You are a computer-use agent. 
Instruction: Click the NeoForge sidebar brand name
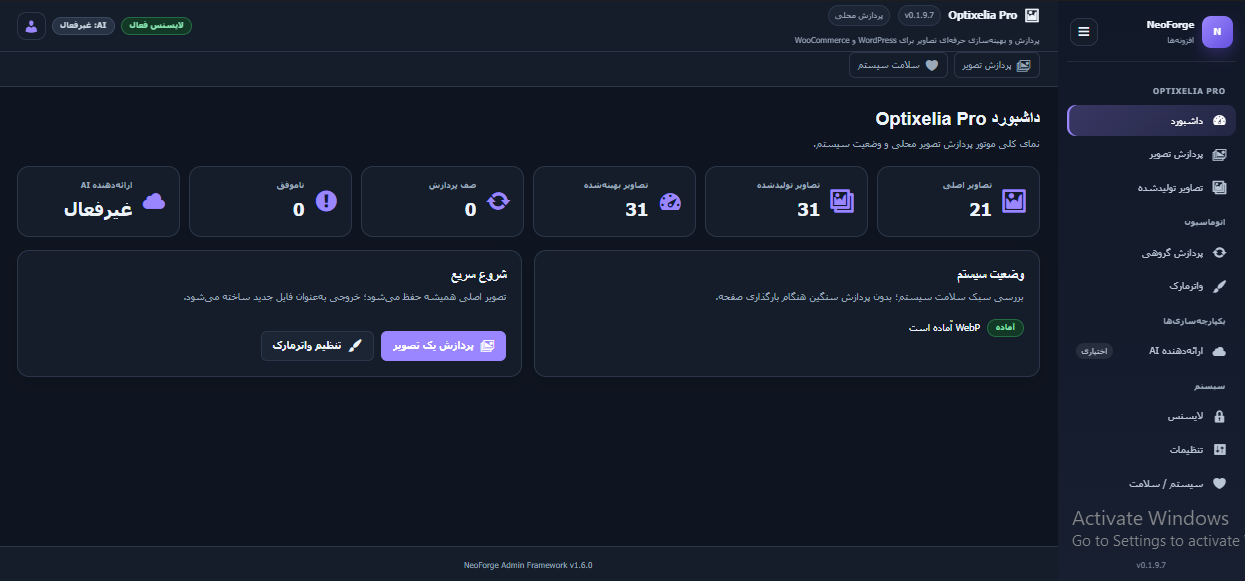1170,25
